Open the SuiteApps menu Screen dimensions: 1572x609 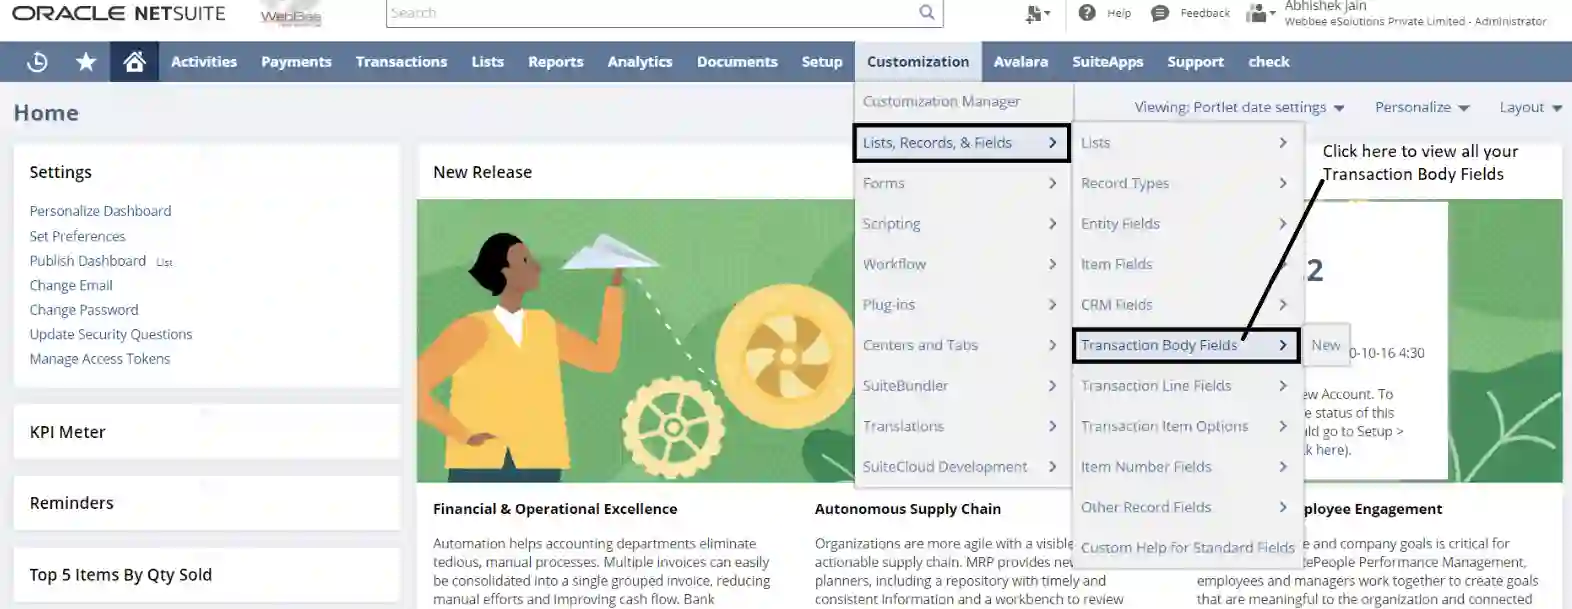click(1108, 62)
